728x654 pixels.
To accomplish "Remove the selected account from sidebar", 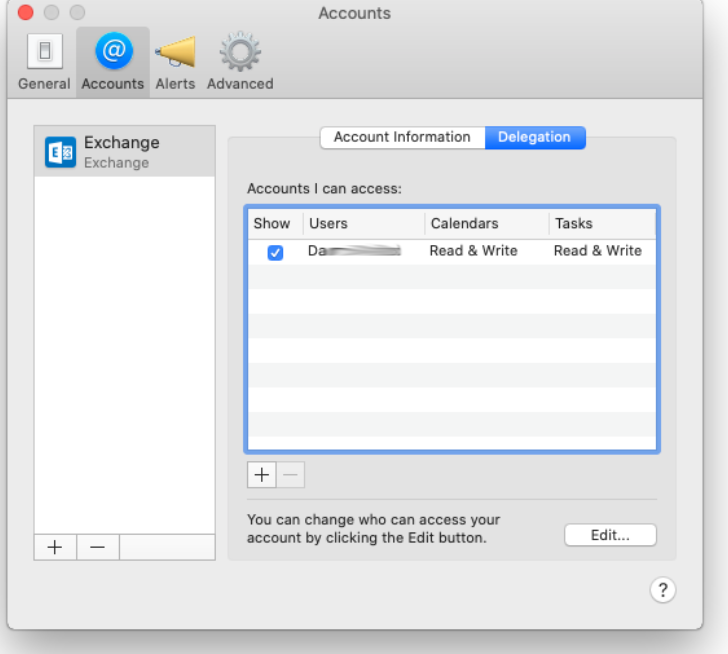I will (x=98, y=547).
